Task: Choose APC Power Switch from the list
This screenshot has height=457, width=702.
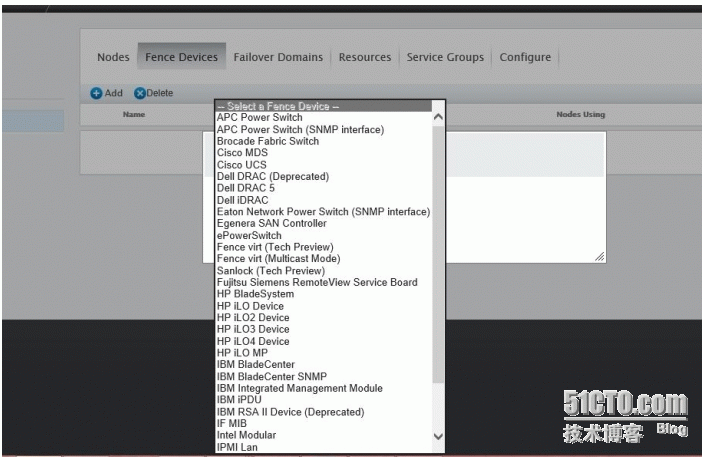Action: click(x=324, y=117)
